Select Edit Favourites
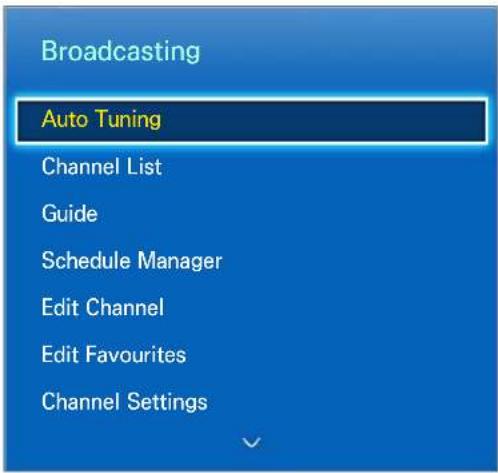 pos(114,354)
